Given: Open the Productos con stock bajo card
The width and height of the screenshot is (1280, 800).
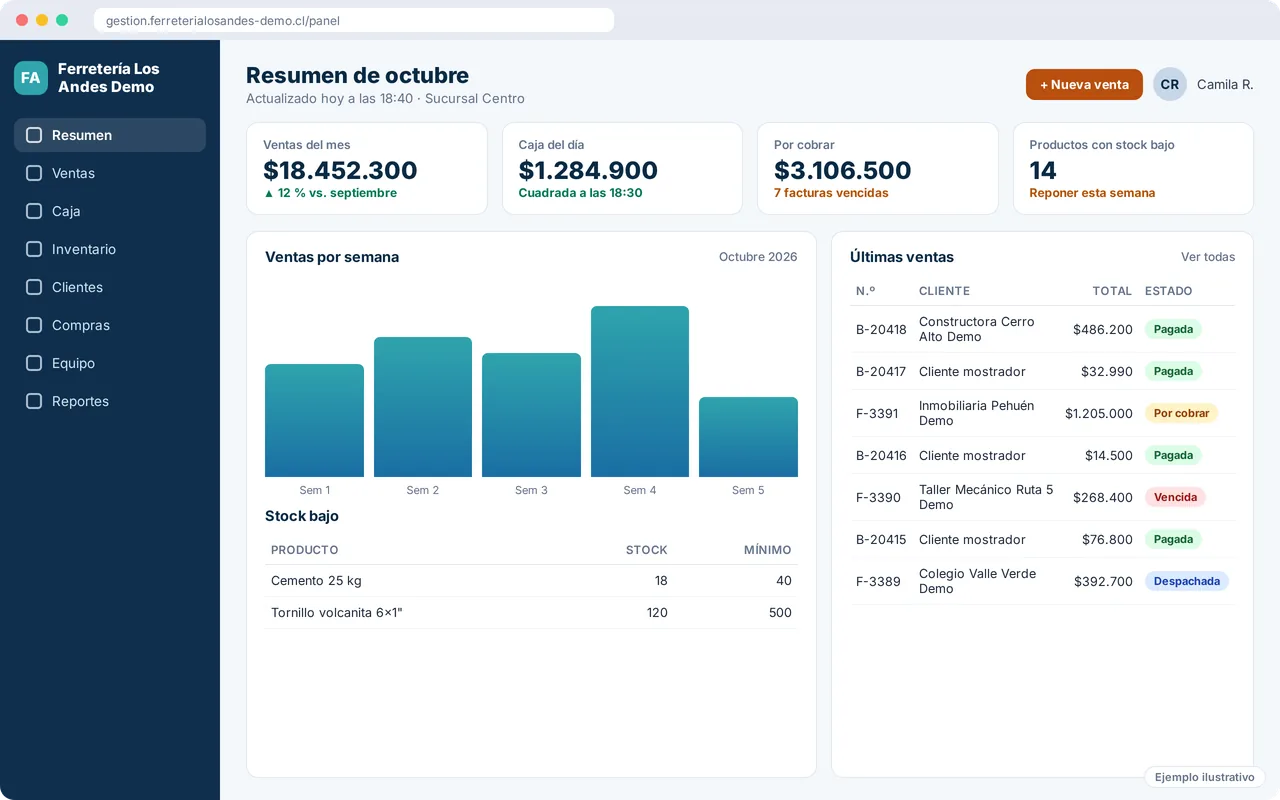Looking at the screenshot, I should coord(1133,168).
